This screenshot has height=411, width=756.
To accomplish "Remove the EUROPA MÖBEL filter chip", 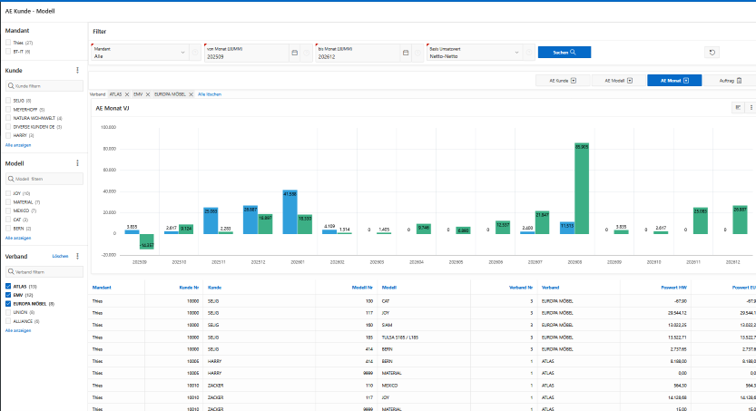I will (x=191, y=95).
